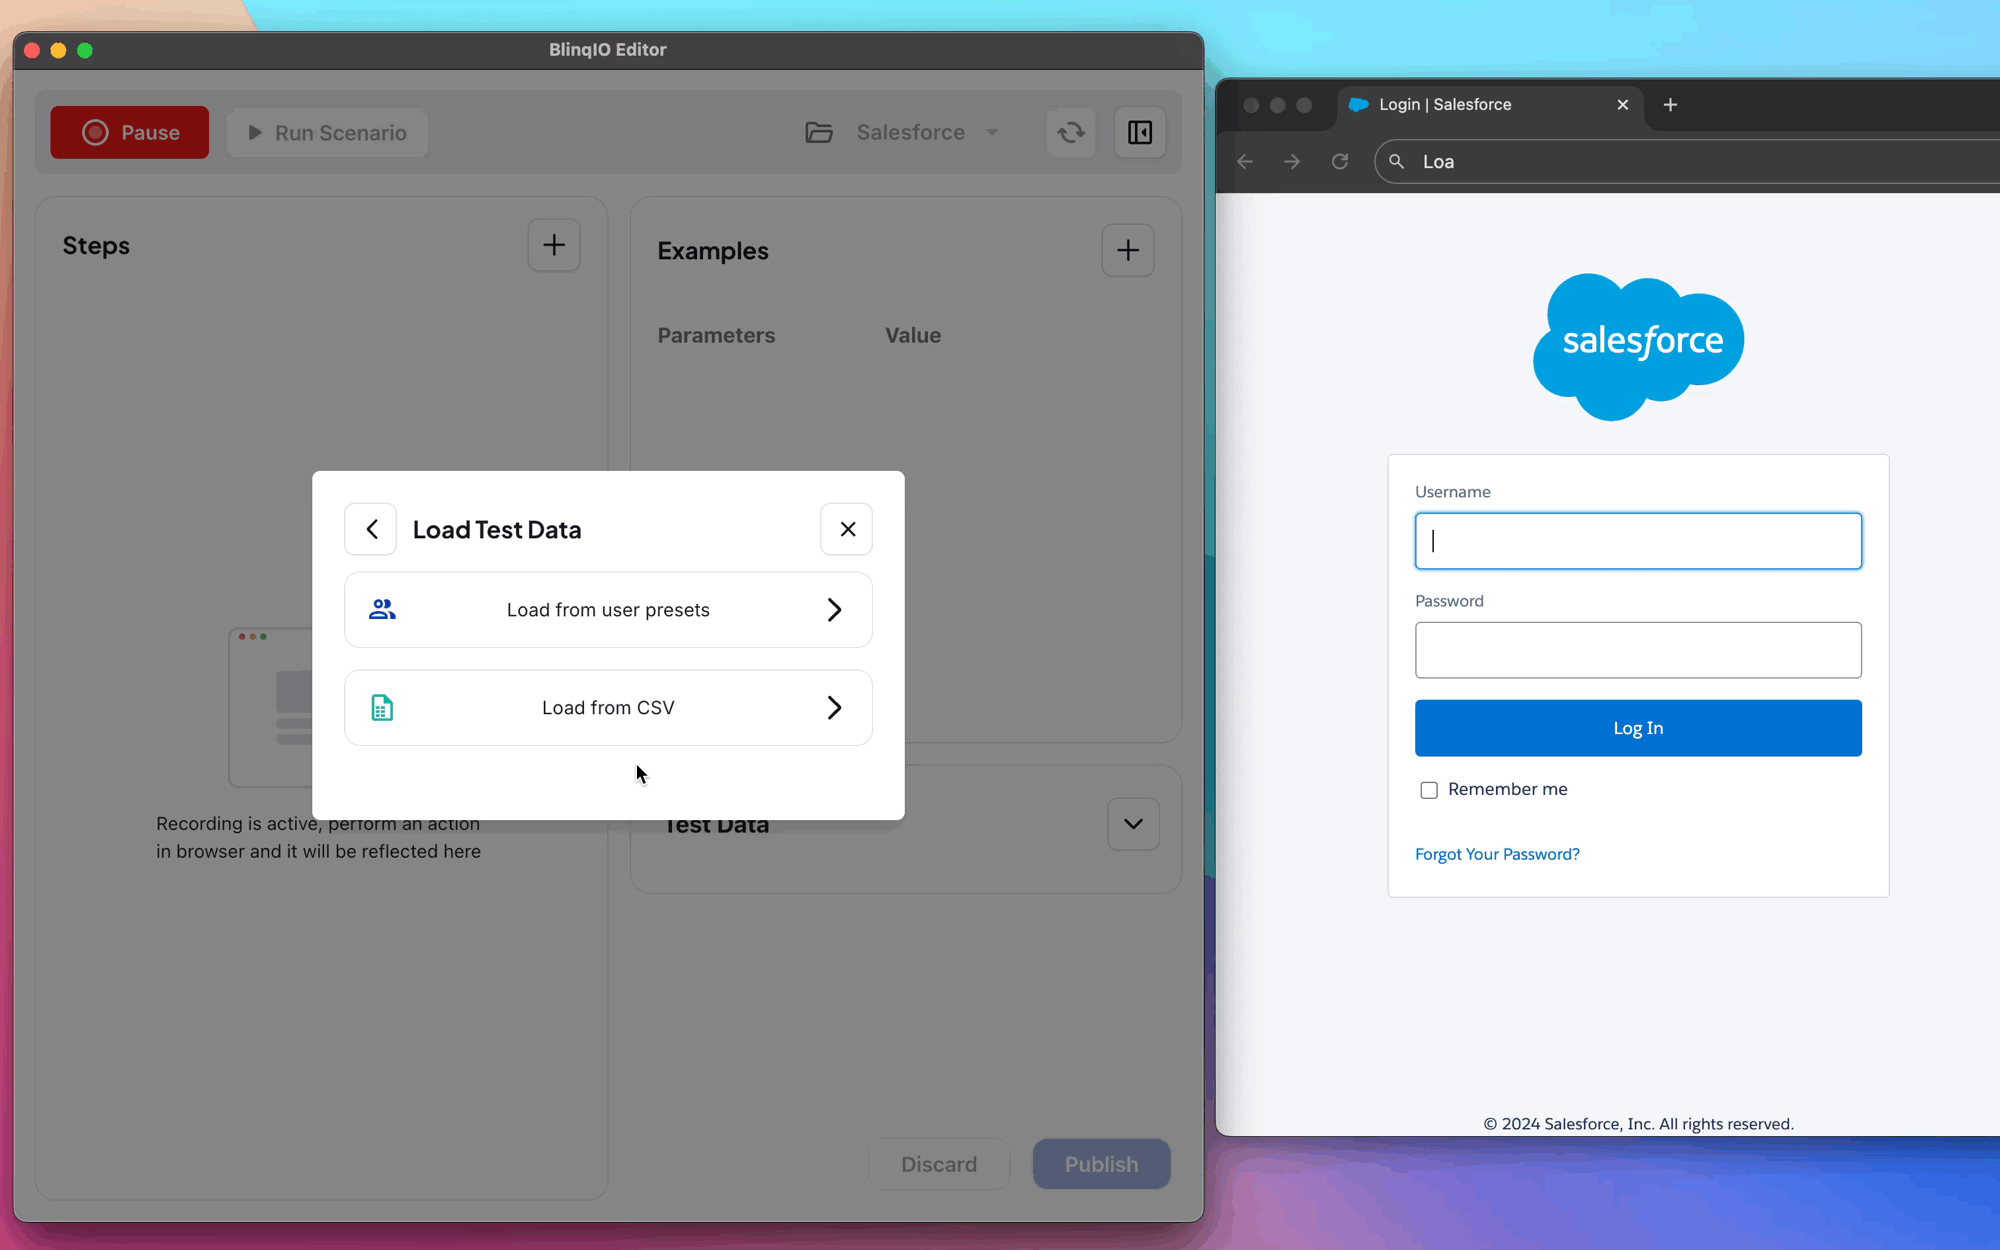This screenshot has height=1250, width=2000.
Task: Close the Load Test Data dialog
Action: pyautogui.click(x=847, y=529)
